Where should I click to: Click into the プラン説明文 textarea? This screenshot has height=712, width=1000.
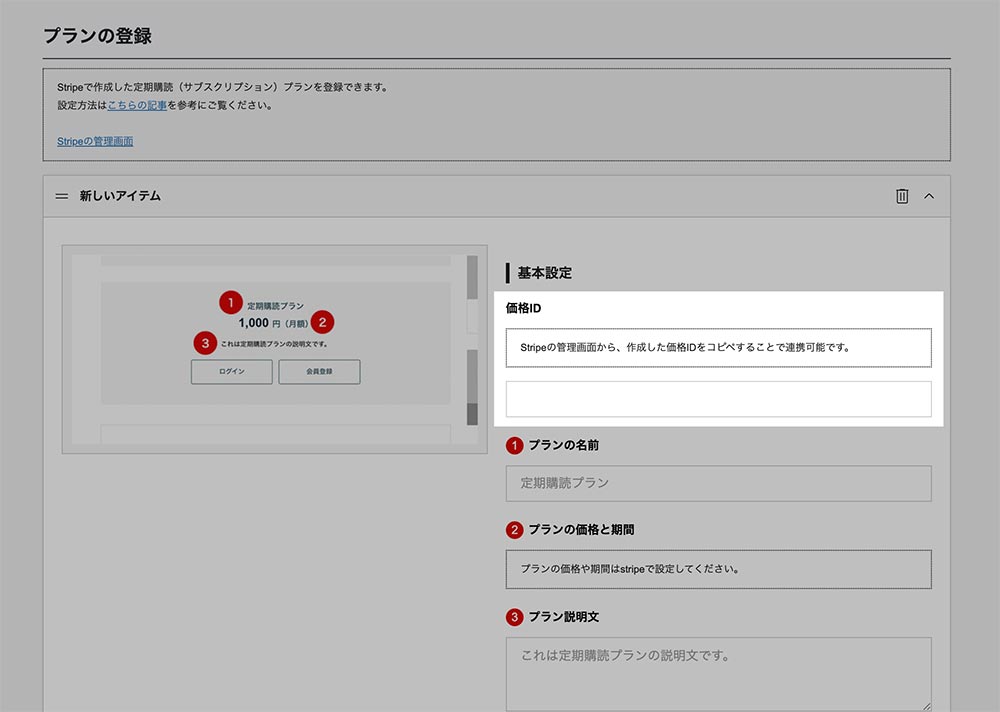coord(718,673)
